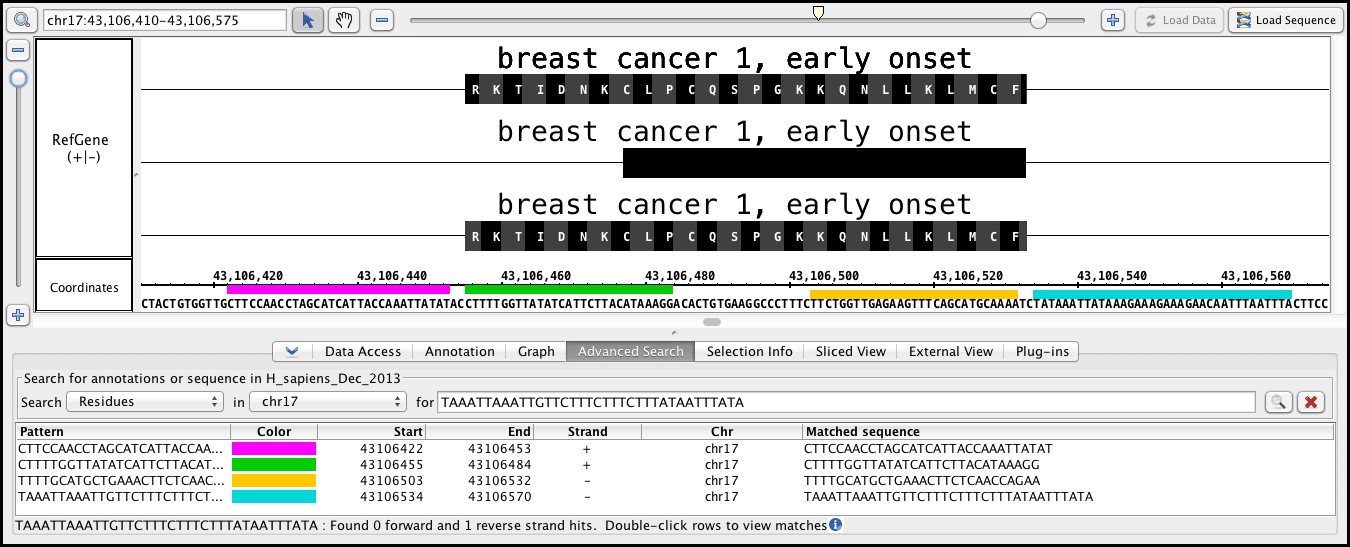Zoom out horizontally with minus button
The image size is (1350, 547).
click(382, 20)
